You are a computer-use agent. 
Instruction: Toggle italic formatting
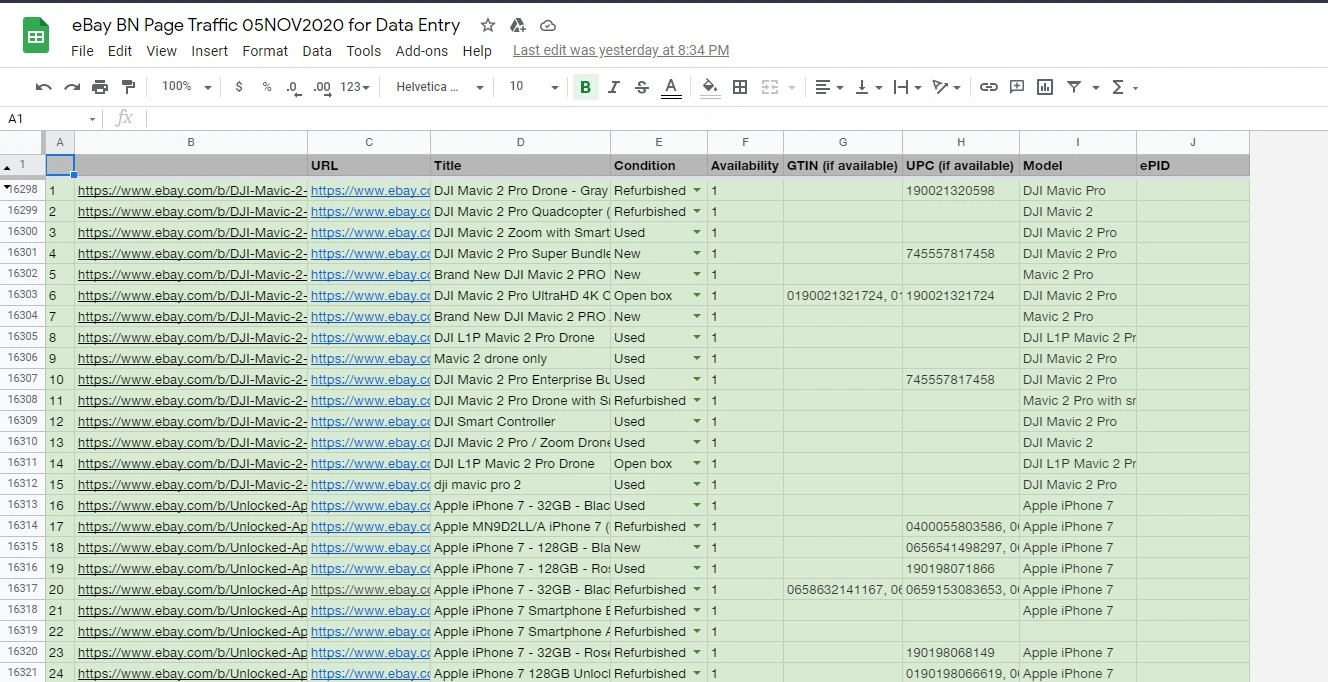[614, 87]
